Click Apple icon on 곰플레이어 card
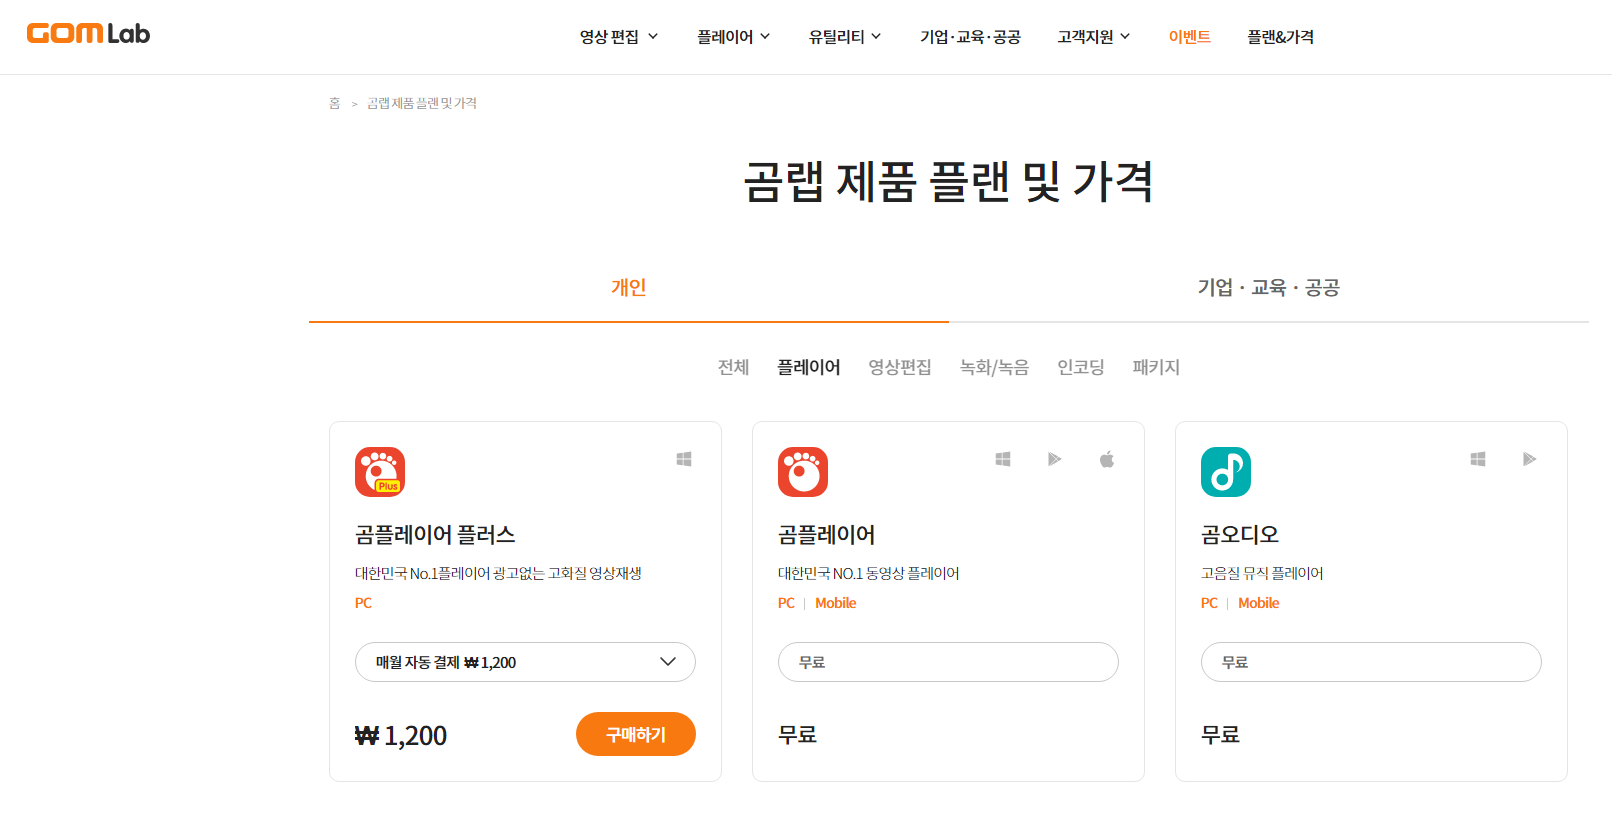Screen dimensions: 1612x823 [1107, 459]
